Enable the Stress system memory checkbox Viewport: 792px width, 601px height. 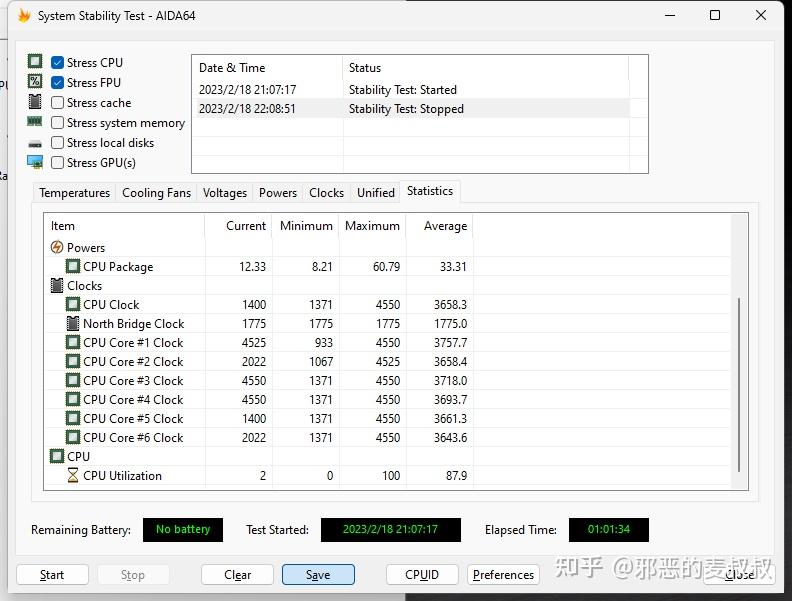point(58,123)
